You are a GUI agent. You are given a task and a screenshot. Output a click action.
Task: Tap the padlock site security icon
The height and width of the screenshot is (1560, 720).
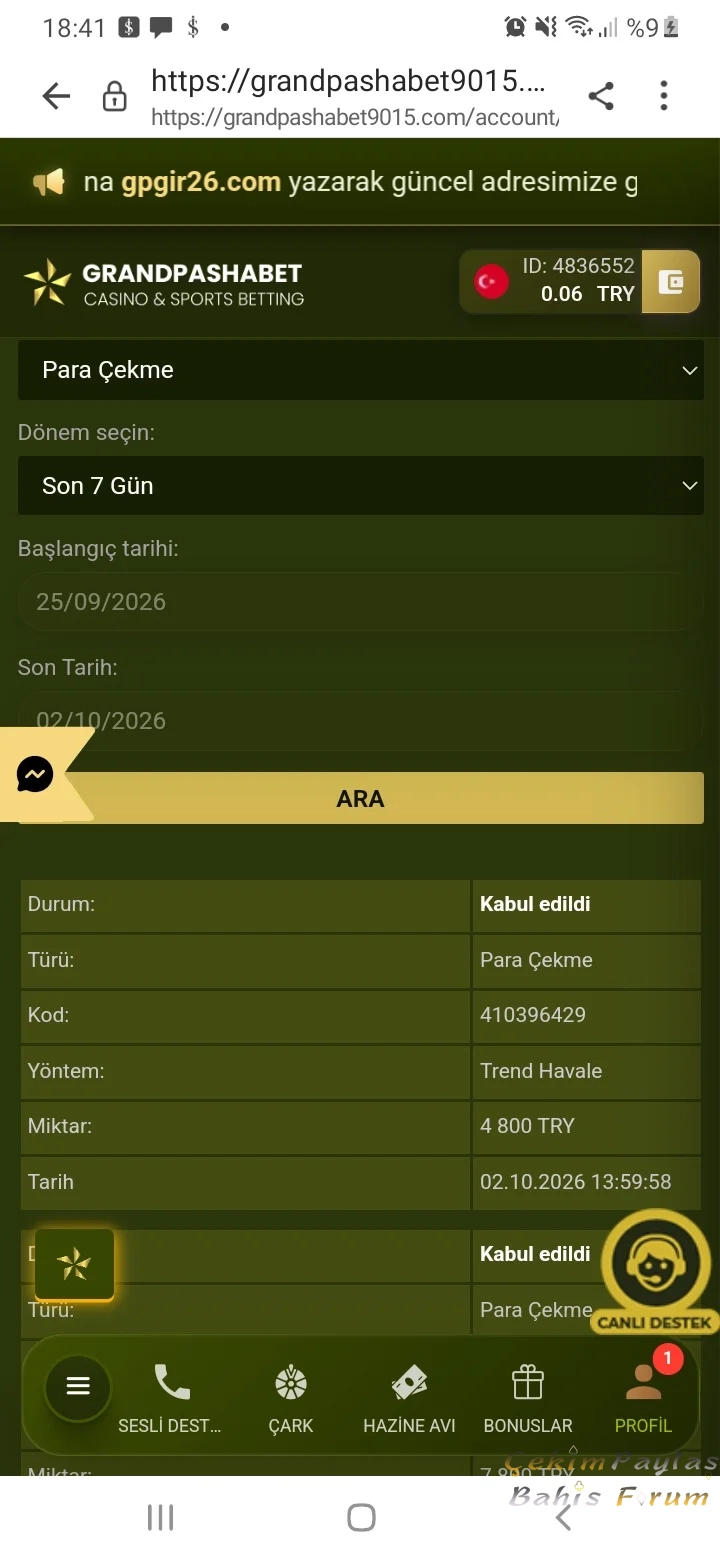point(115,97)
